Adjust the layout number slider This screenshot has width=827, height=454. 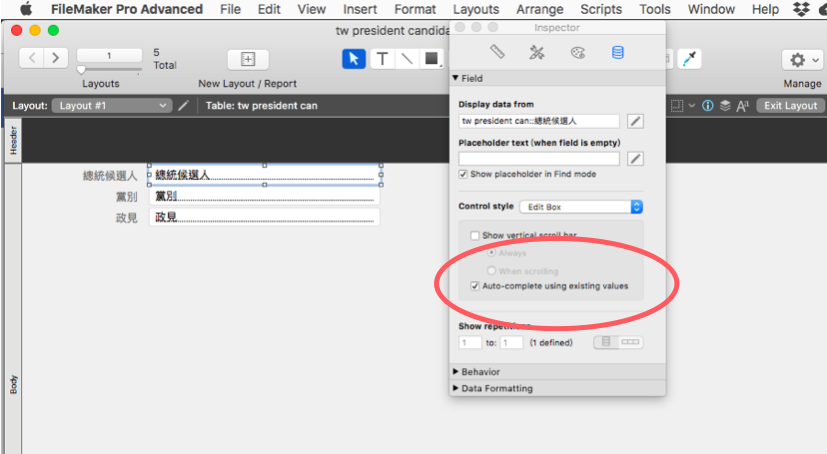(81, 70)
